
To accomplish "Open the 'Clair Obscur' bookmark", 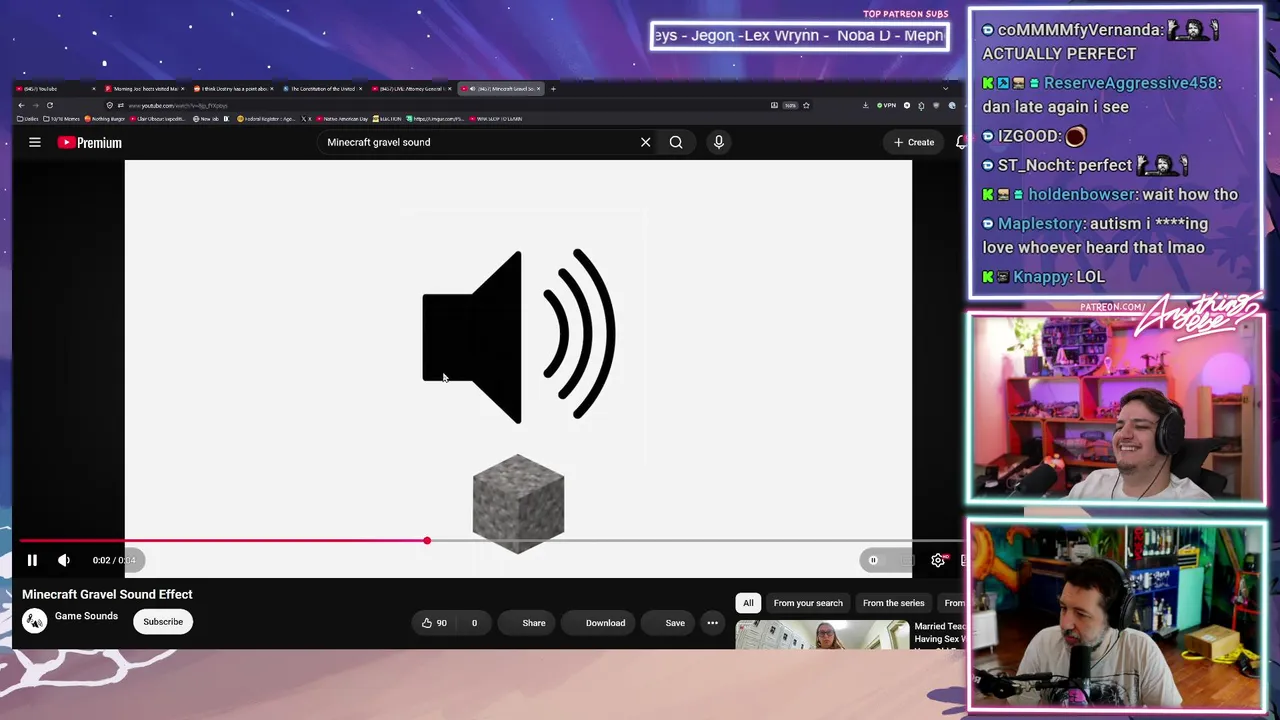I will pyautogui.click(x=158, y=119).
